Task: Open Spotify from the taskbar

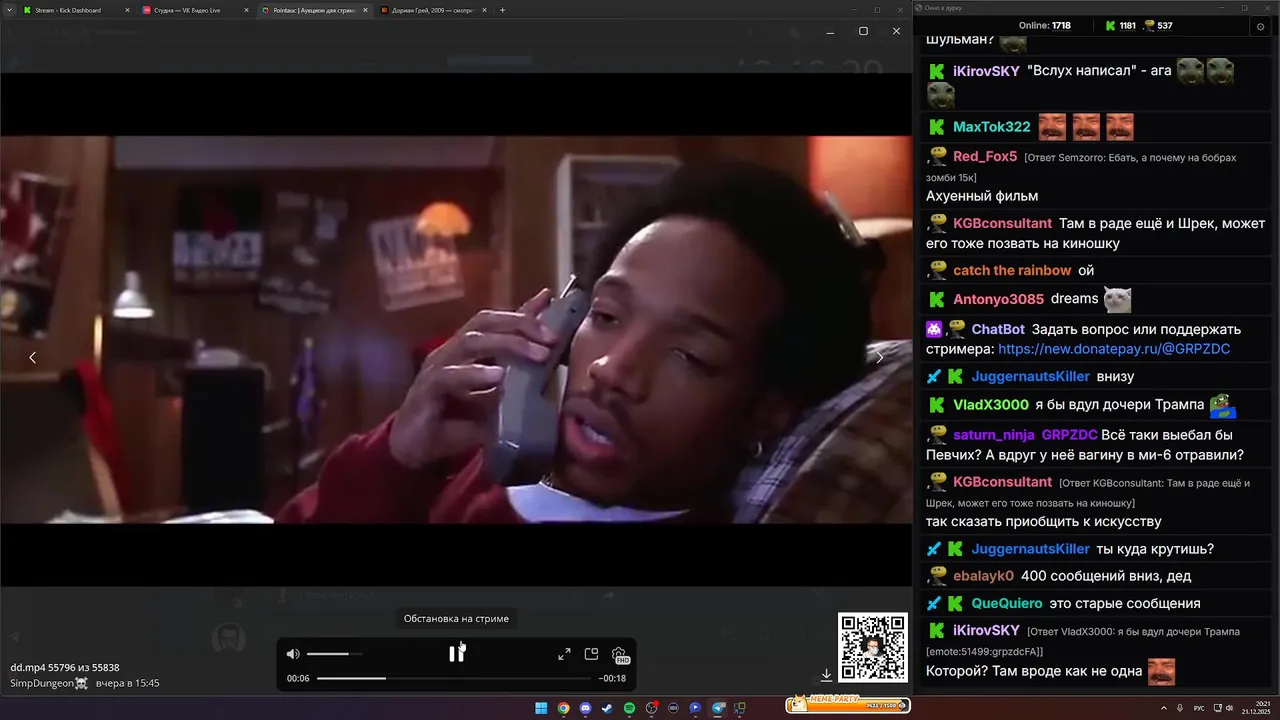Action: (x=629, y=708)
